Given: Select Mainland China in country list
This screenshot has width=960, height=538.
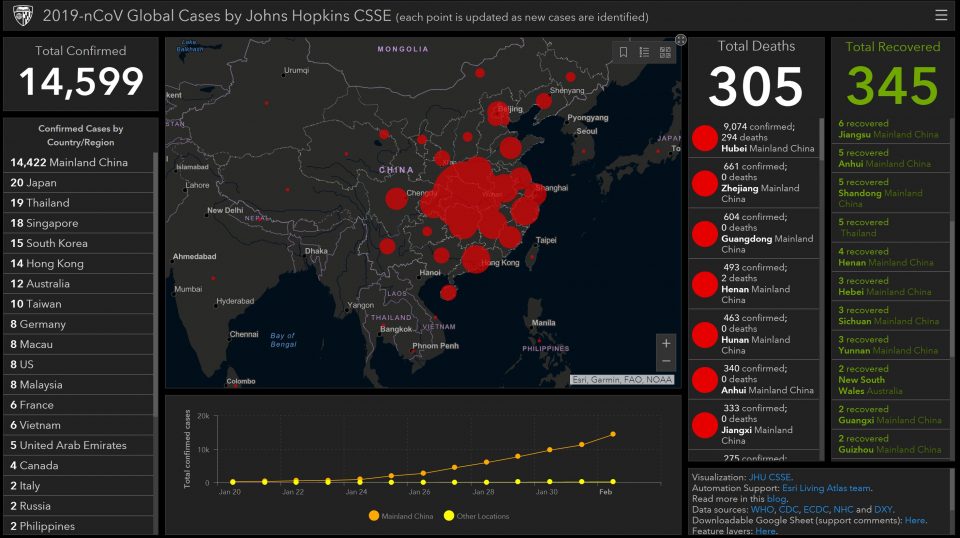Looking at the screenshot, I should [x=69, y=162].
